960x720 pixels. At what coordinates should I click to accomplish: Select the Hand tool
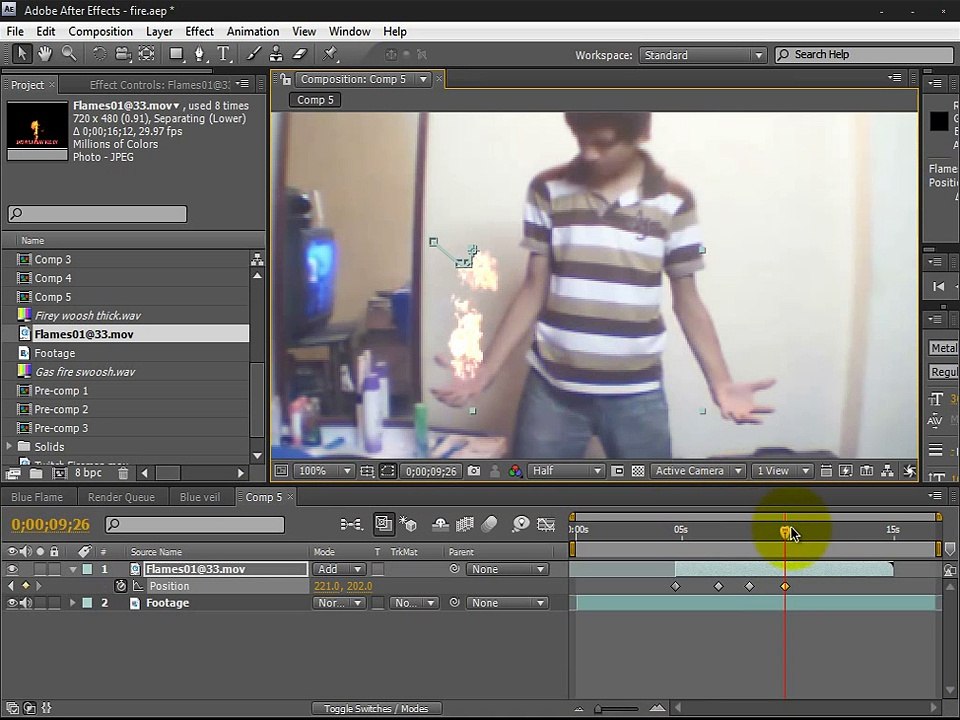click(x=45, y=54)
